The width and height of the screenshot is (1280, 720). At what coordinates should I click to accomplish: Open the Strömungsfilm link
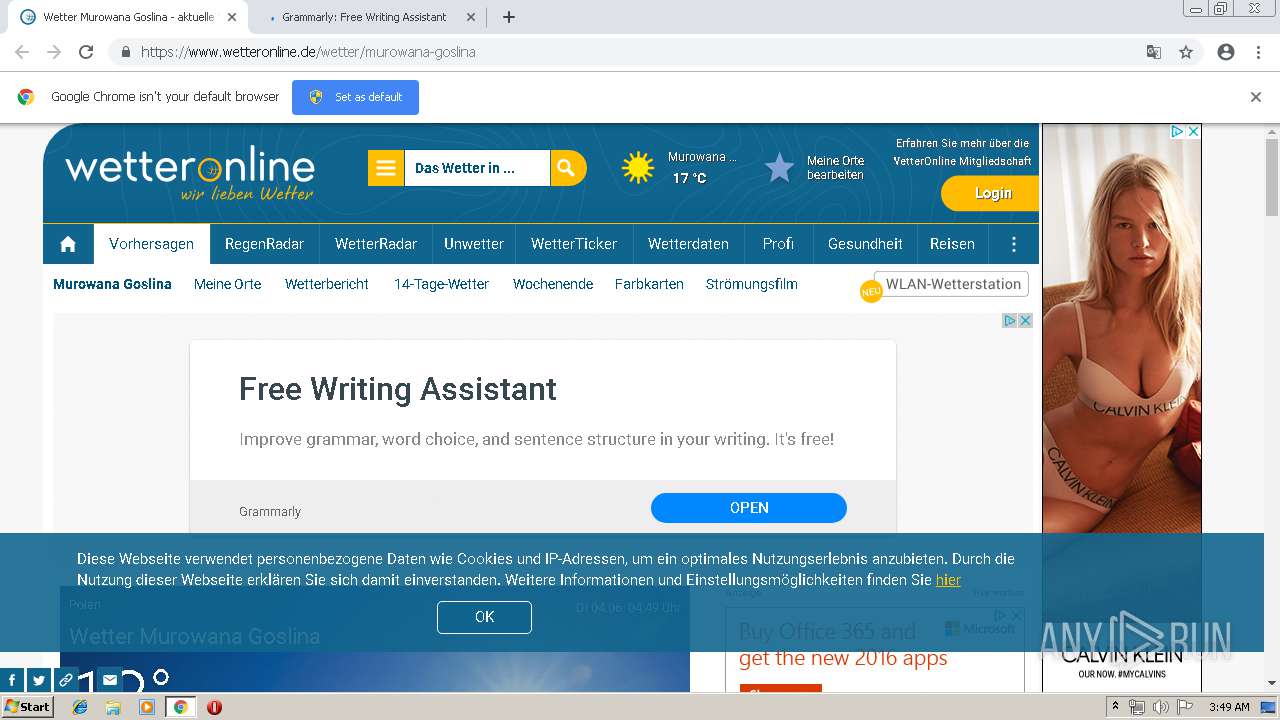(x=752, y=284)
